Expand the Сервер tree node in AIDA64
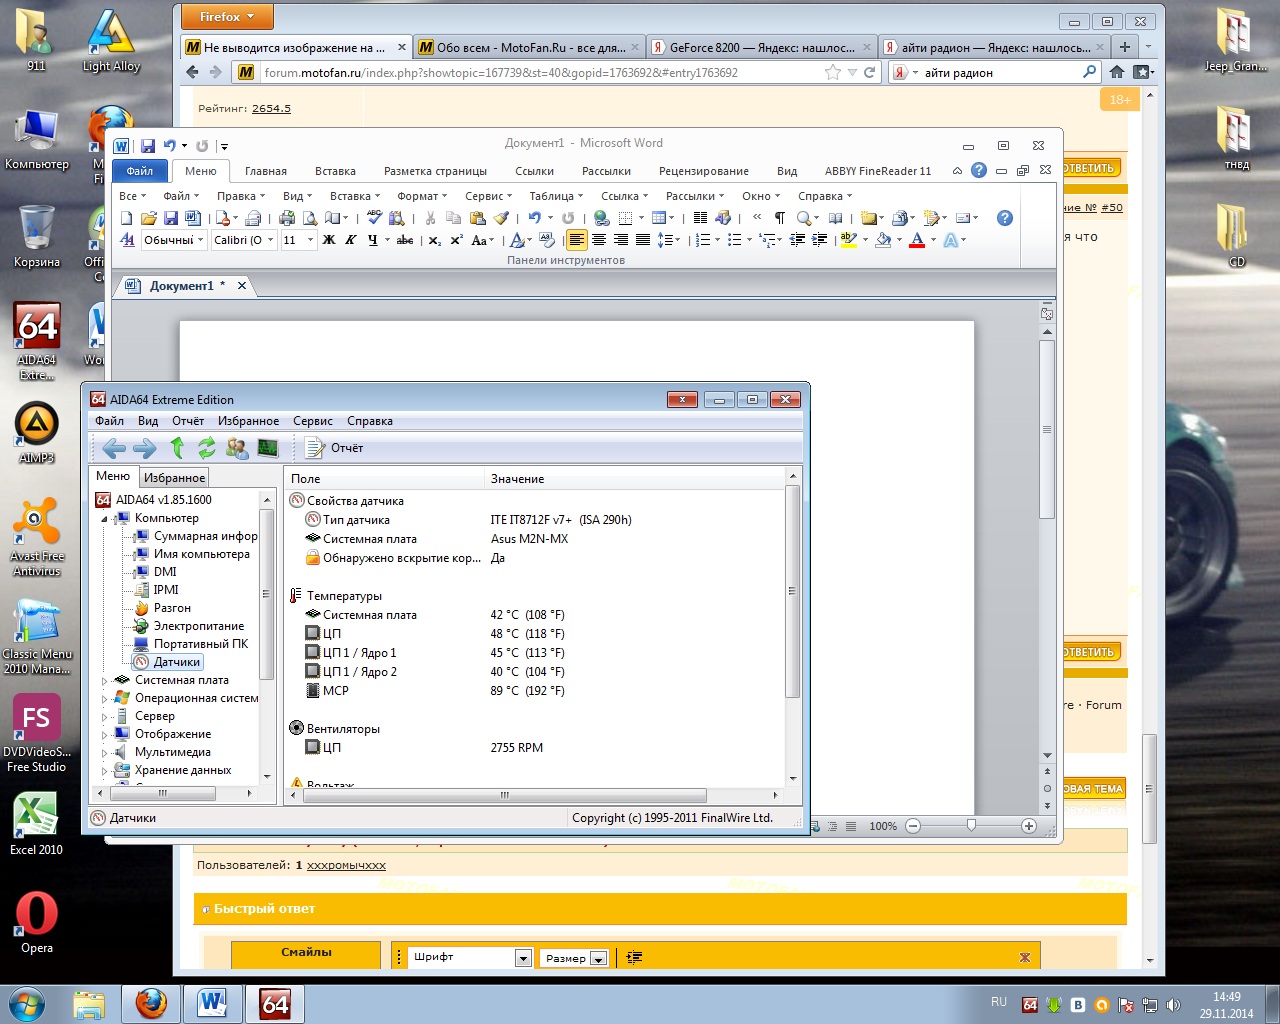 105,716
